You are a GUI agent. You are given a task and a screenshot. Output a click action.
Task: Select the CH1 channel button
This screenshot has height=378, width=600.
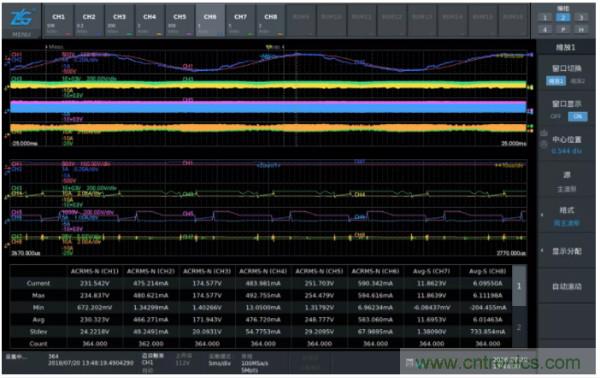coord(58,21)
